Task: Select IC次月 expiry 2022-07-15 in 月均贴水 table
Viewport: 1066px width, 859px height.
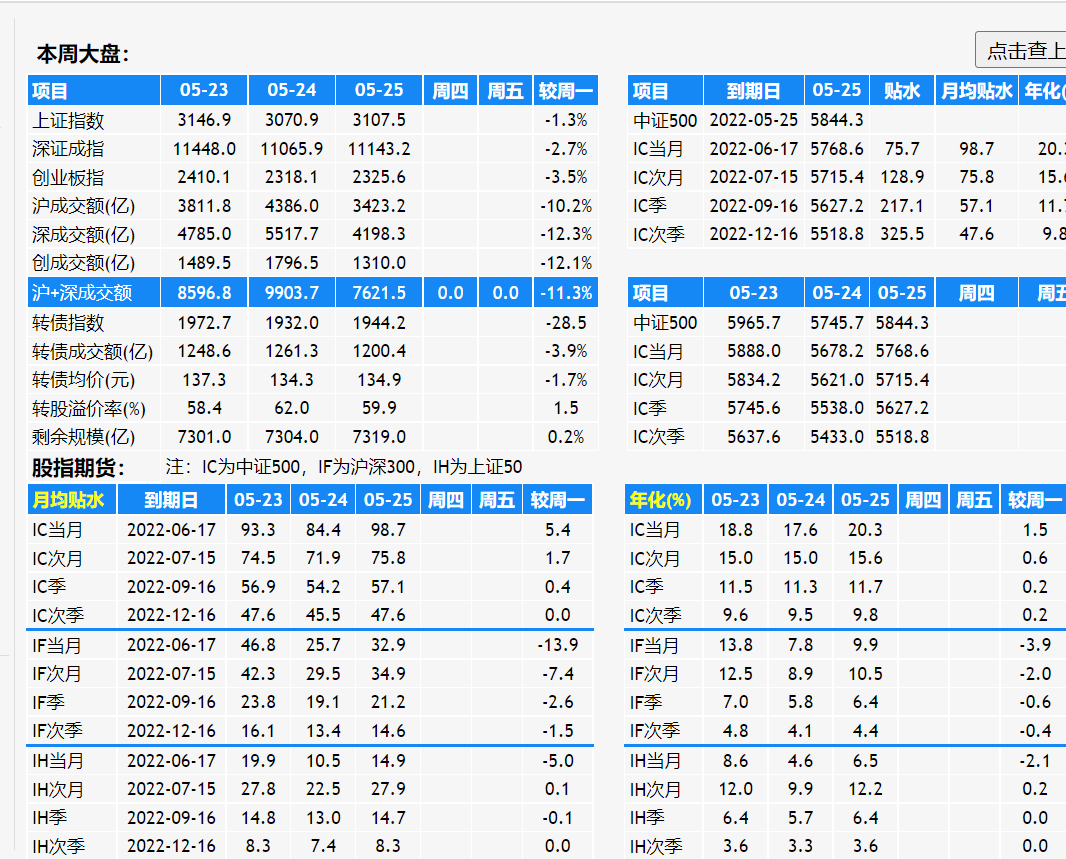Action: pyautogui.click(x=171, y=558)
